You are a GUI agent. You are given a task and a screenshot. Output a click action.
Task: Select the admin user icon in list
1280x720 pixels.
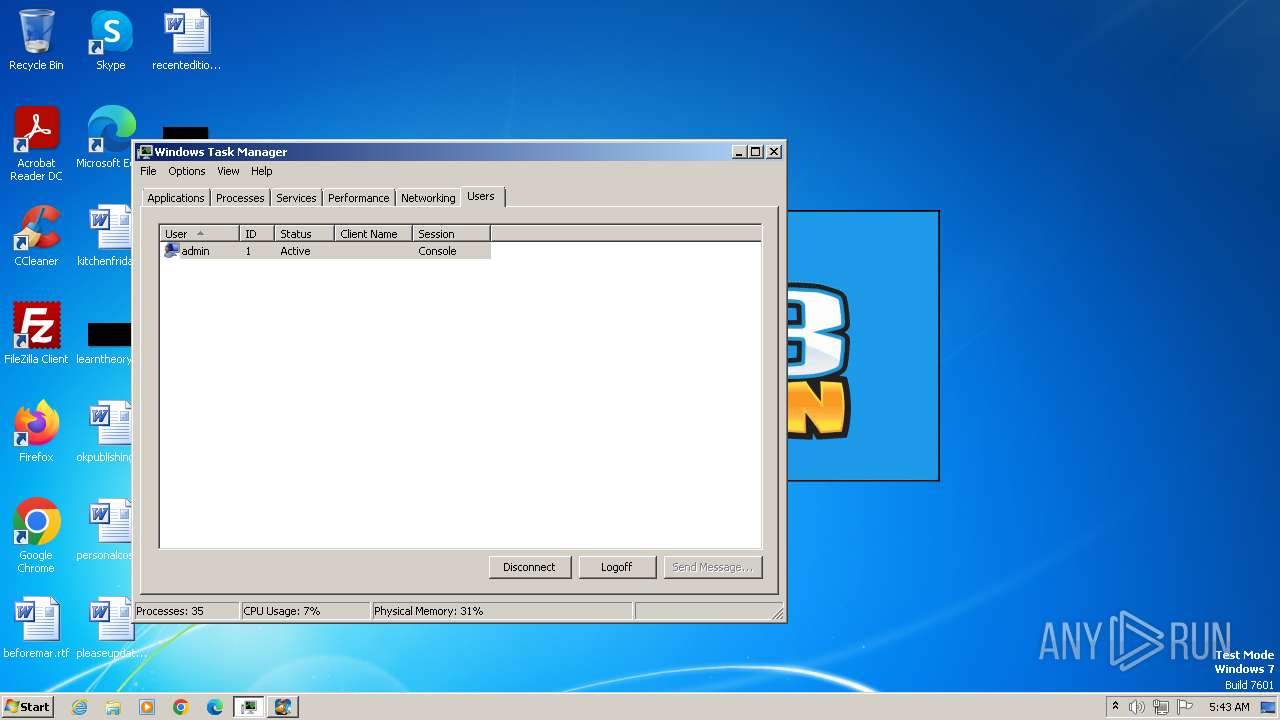point(171,251)
